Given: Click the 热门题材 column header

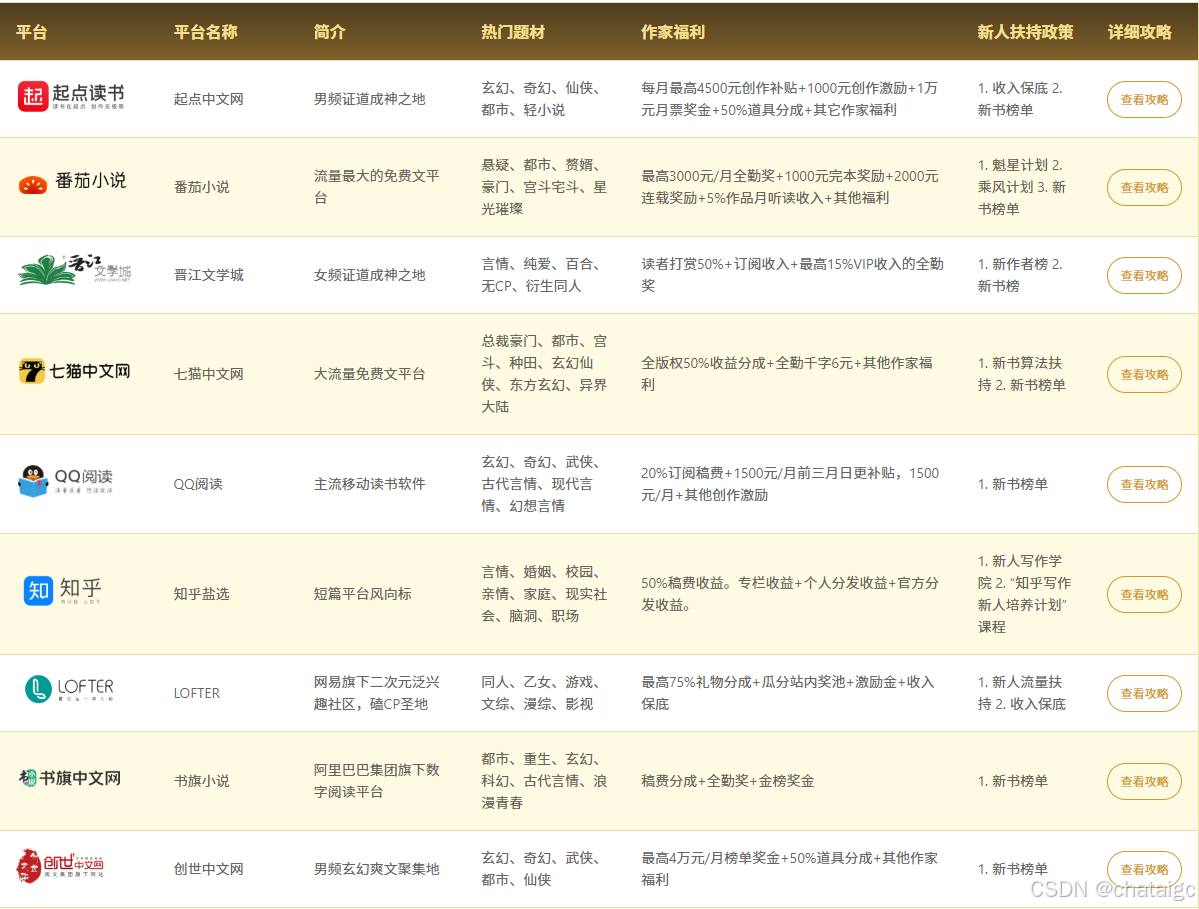Looking at the screenshot, I should (513, 32).
